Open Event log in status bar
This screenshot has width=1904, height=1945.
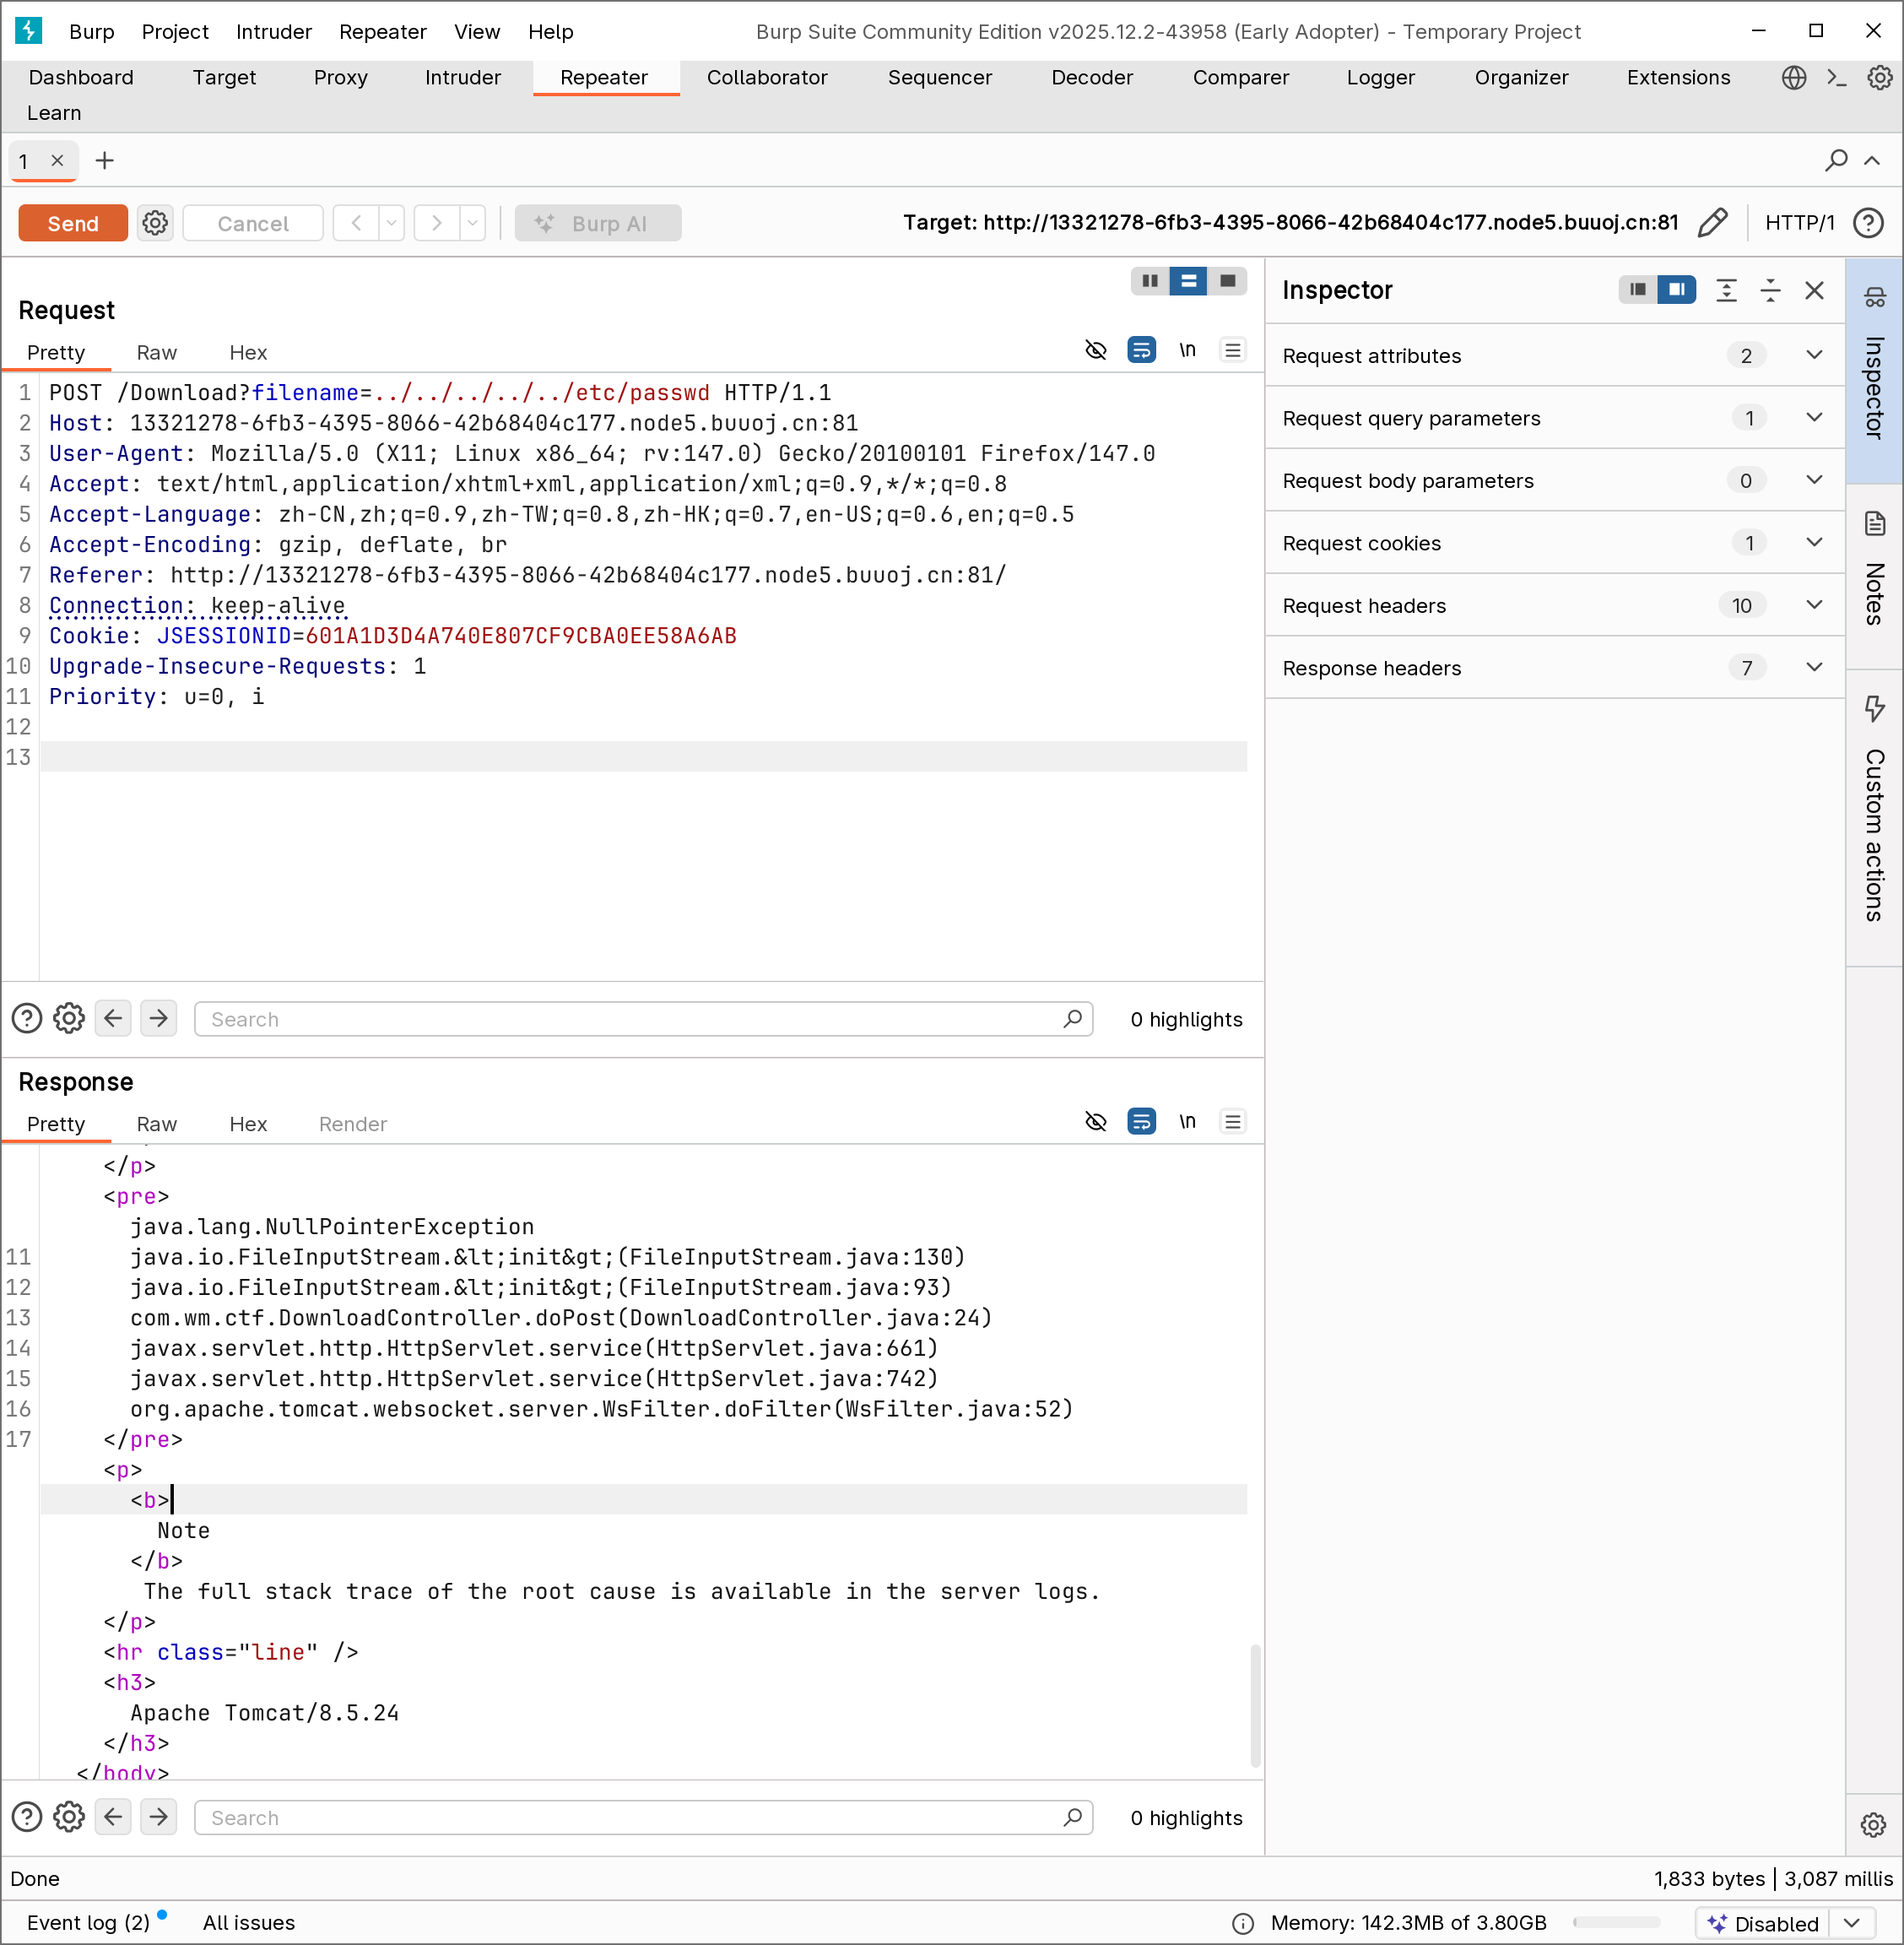click(88, 1922)
